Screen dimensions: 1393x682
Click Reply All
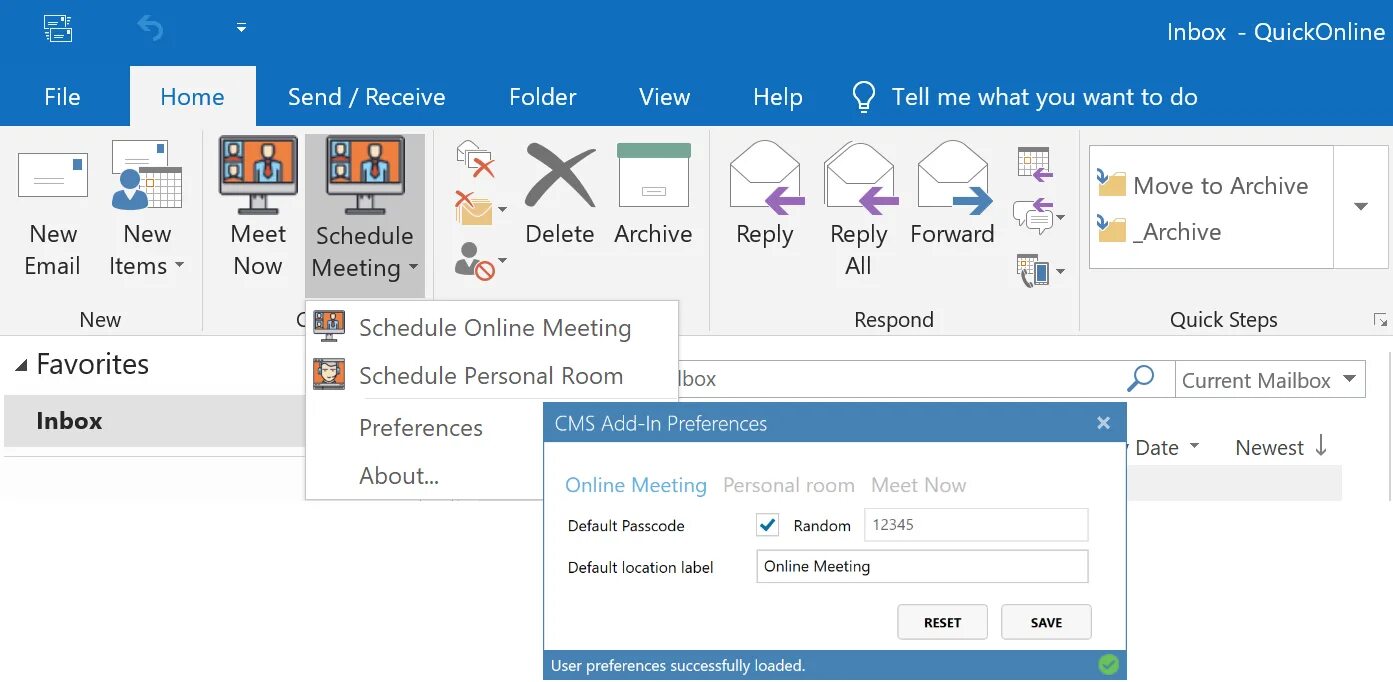pos(859,210)
